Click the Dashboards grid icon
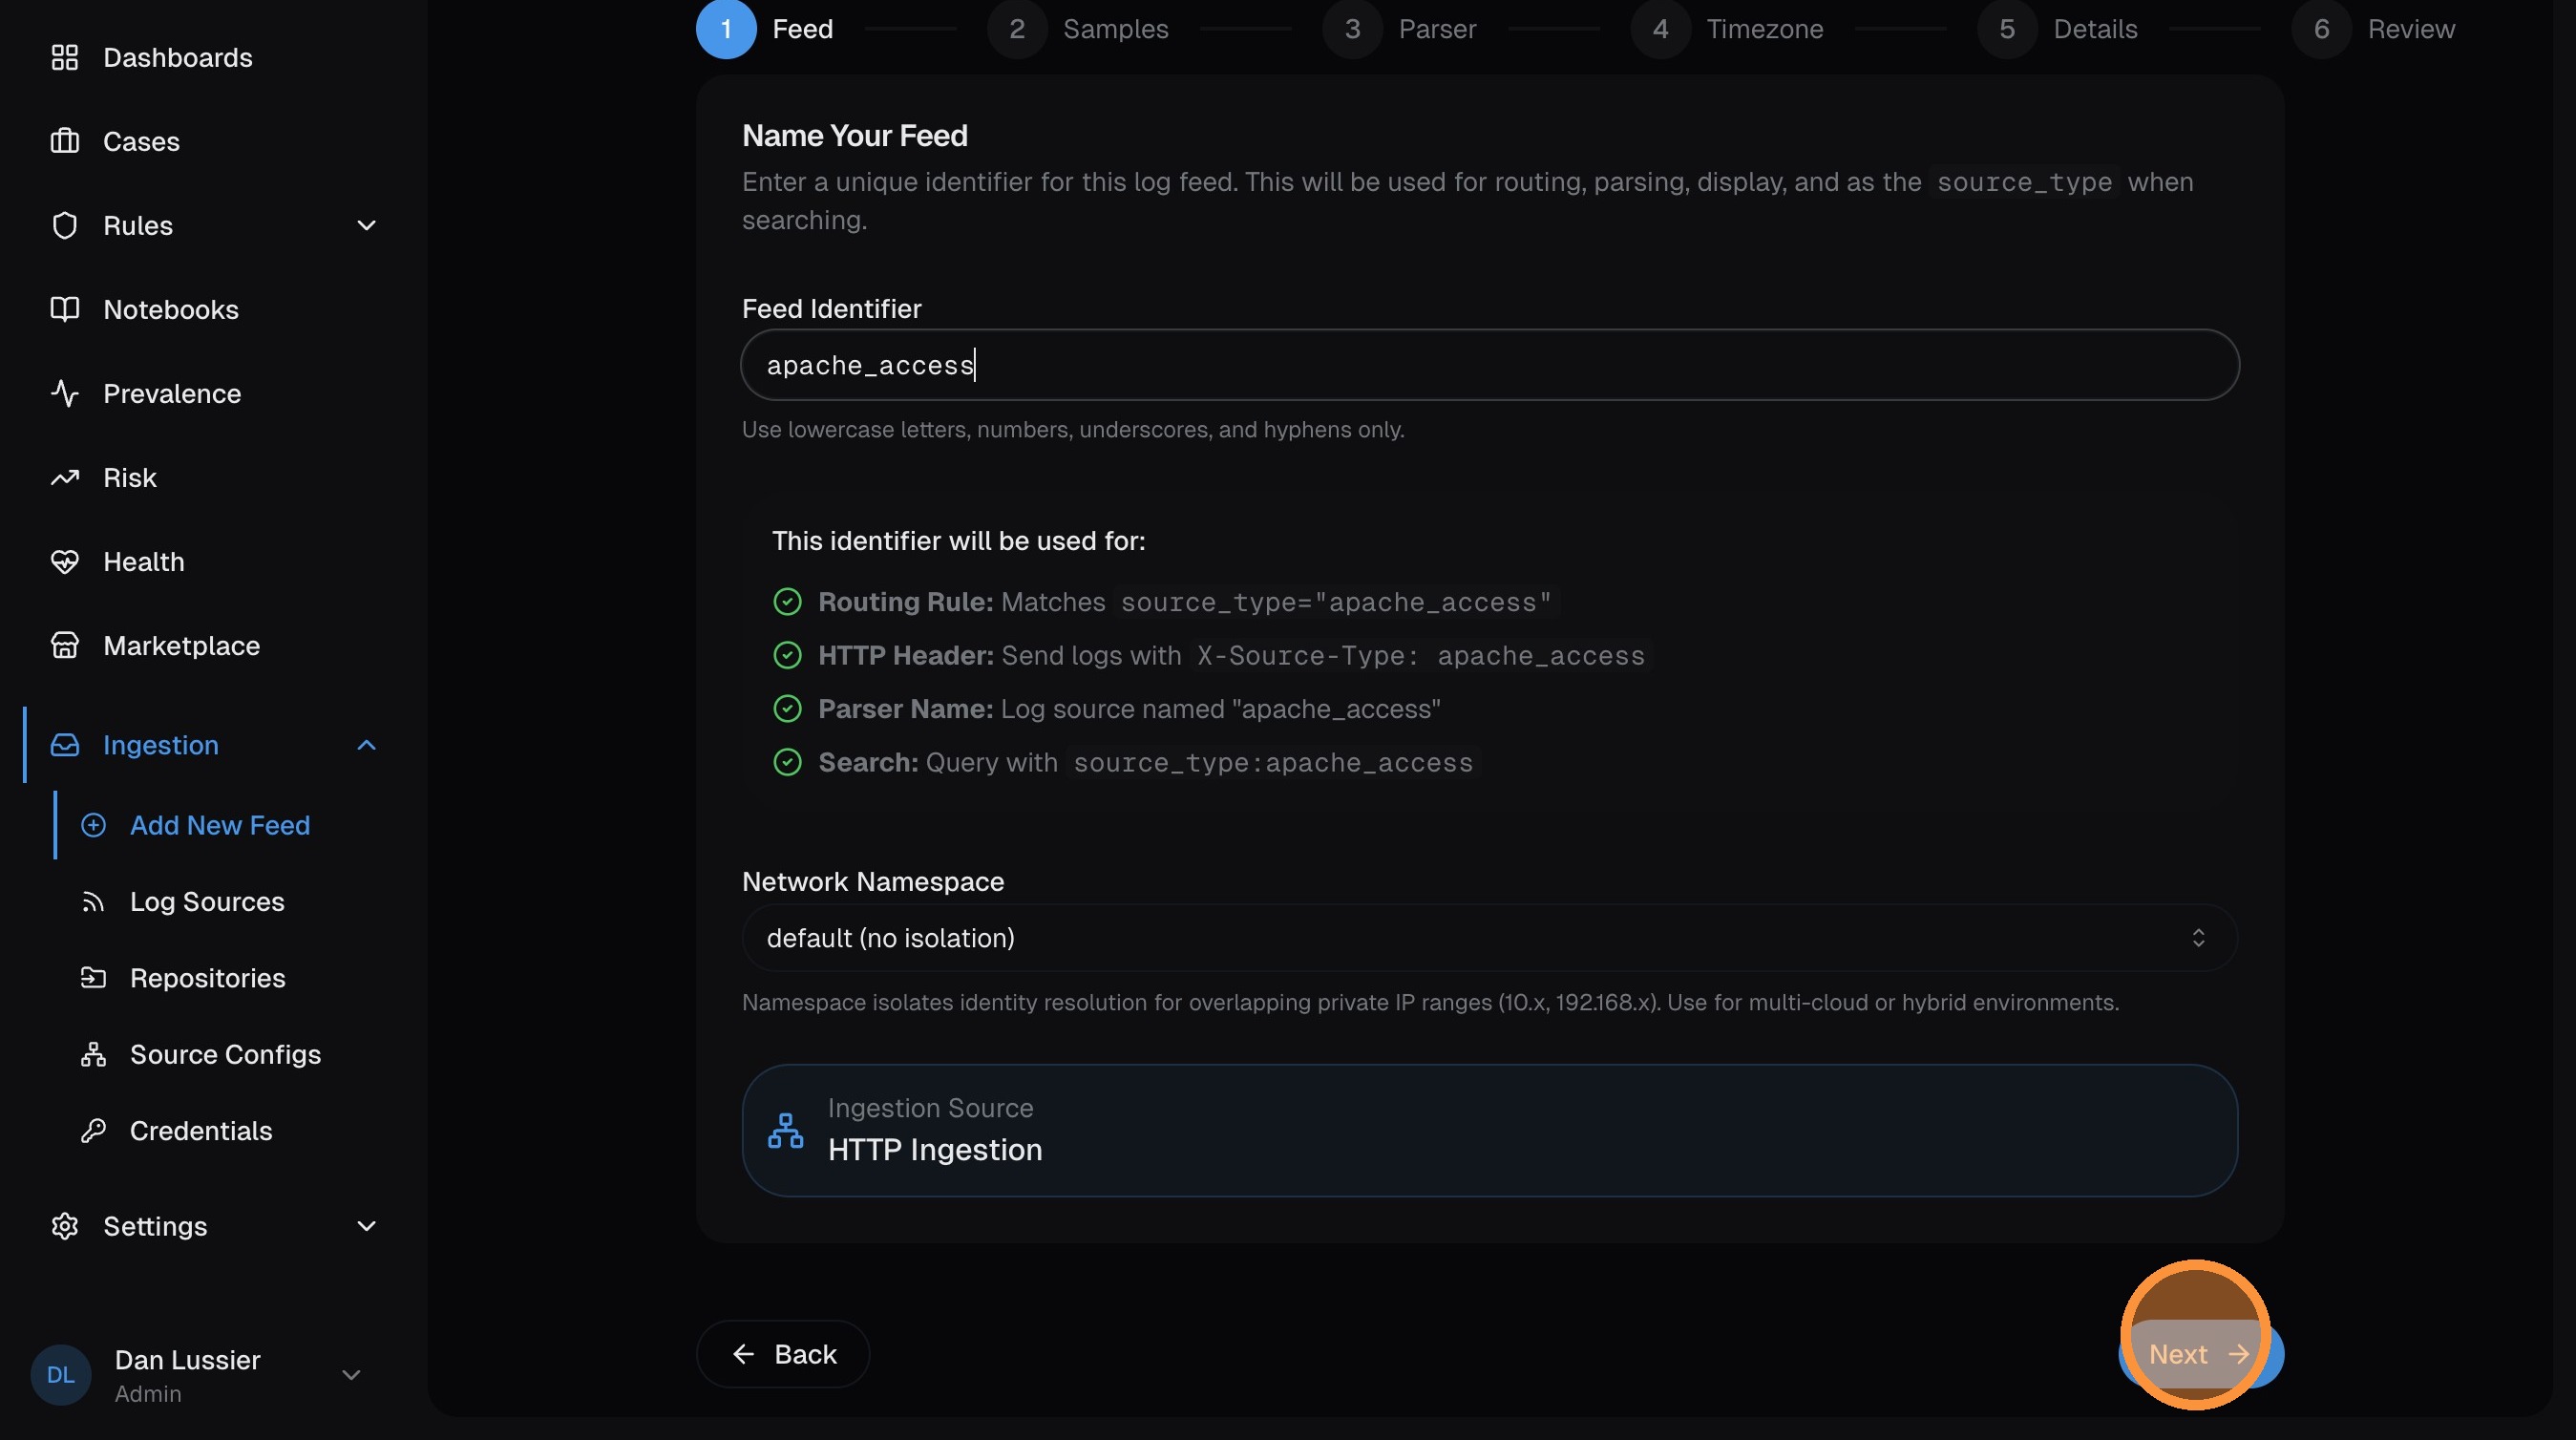Screen dimensions: 2576x1440 [65, 58]
